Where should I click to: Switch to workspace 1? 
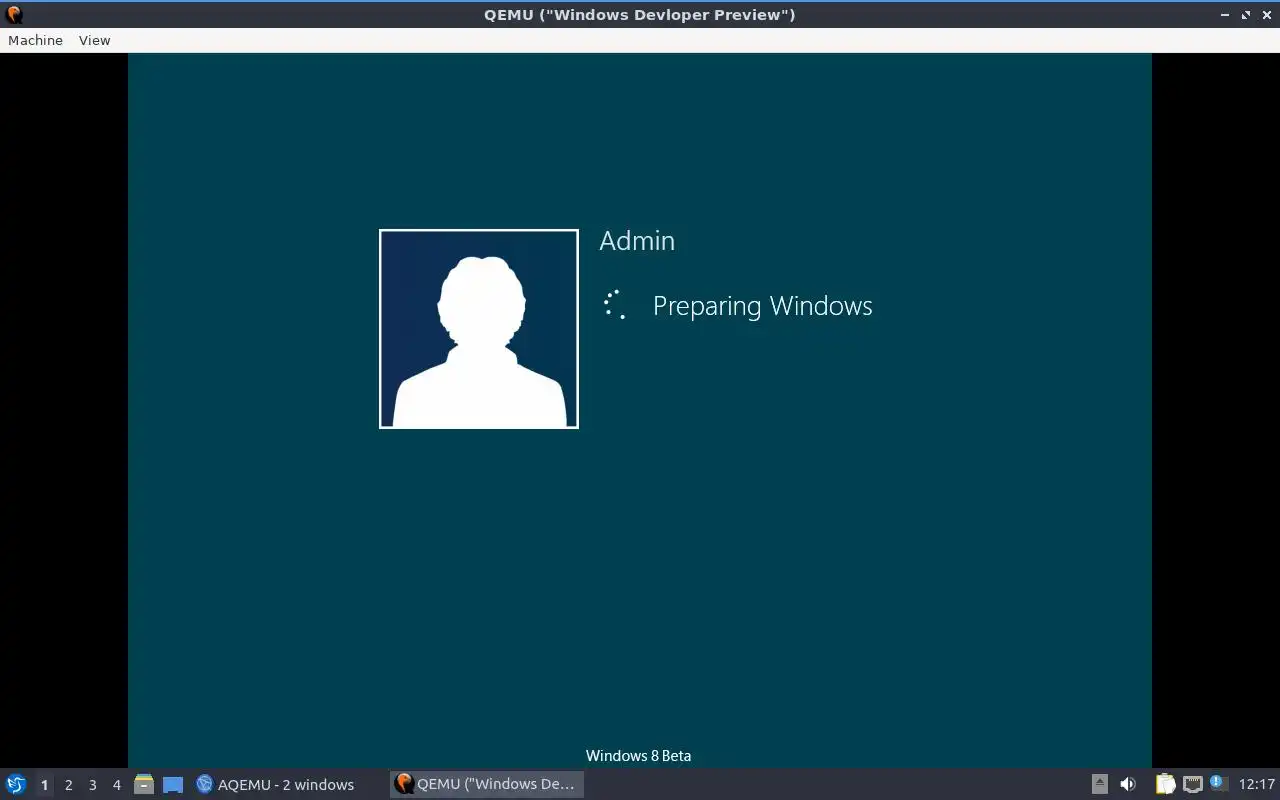[44, 785]
